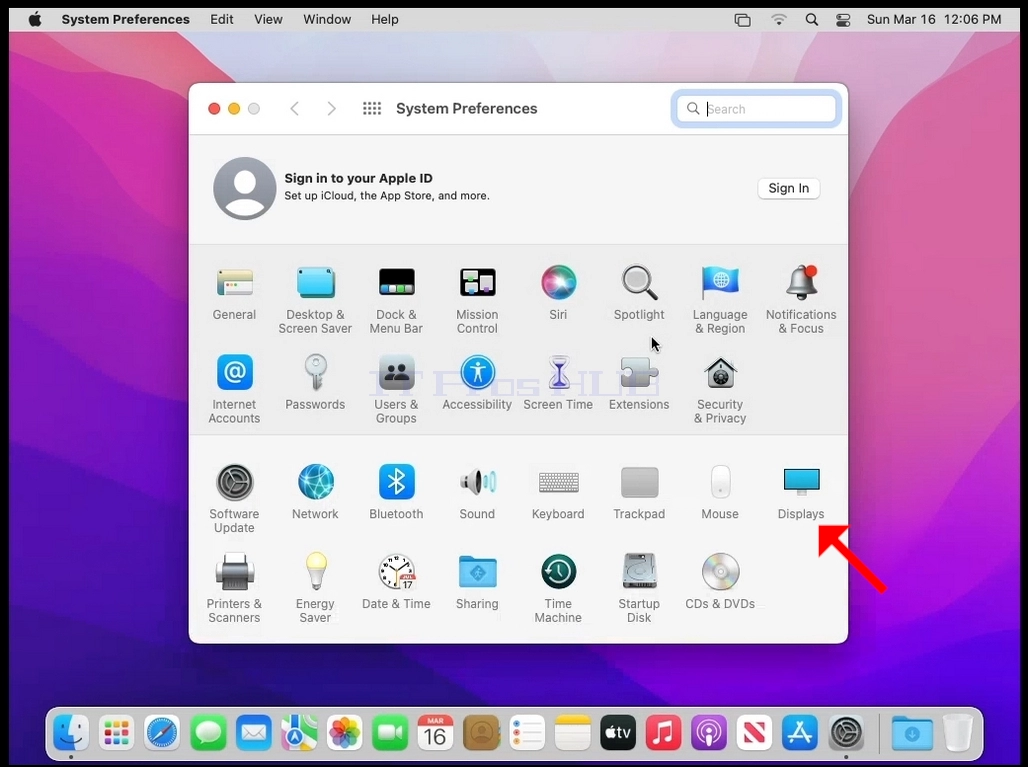This screenshot has height=767, width=1028.
Task: Click the Apple ID avatar picture
Action: (x=245, y=189)
